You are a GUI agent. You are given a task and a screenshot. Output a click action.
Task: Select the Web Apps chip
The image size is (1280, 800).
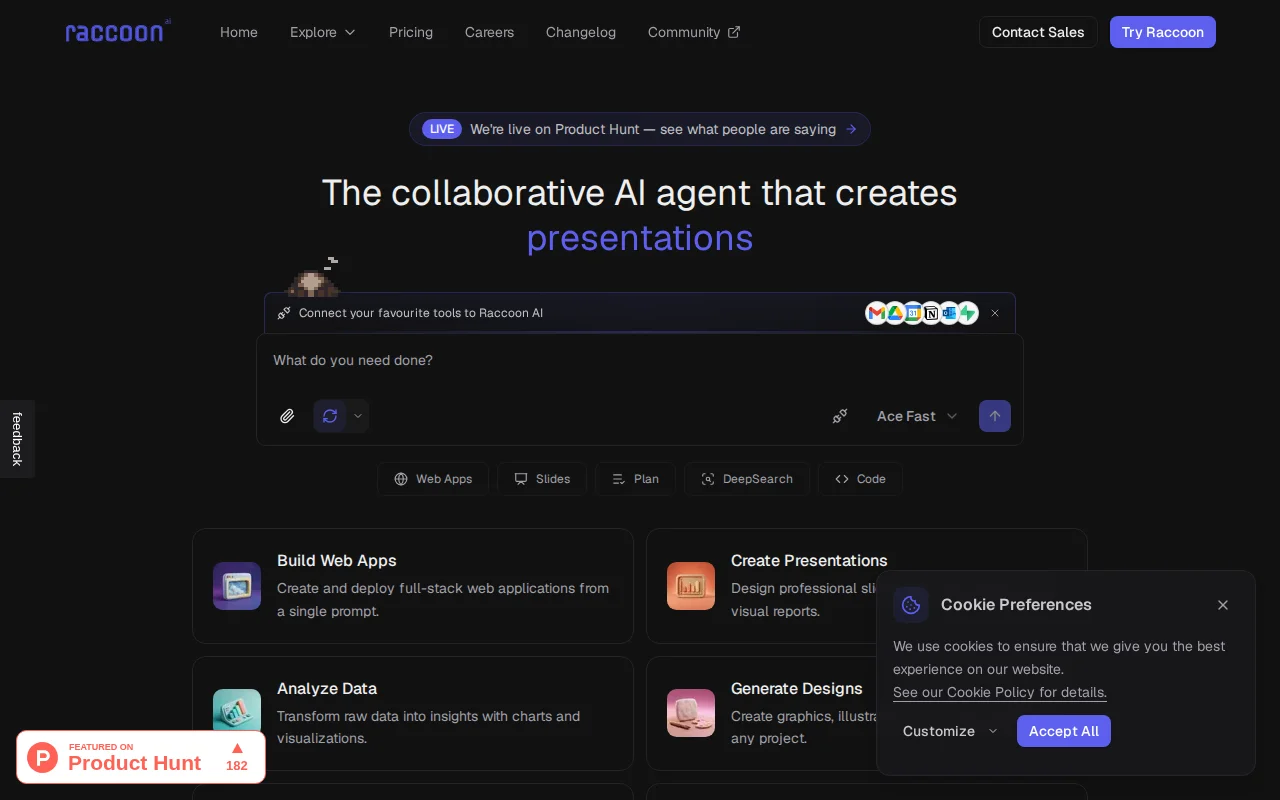pos(433,479)
